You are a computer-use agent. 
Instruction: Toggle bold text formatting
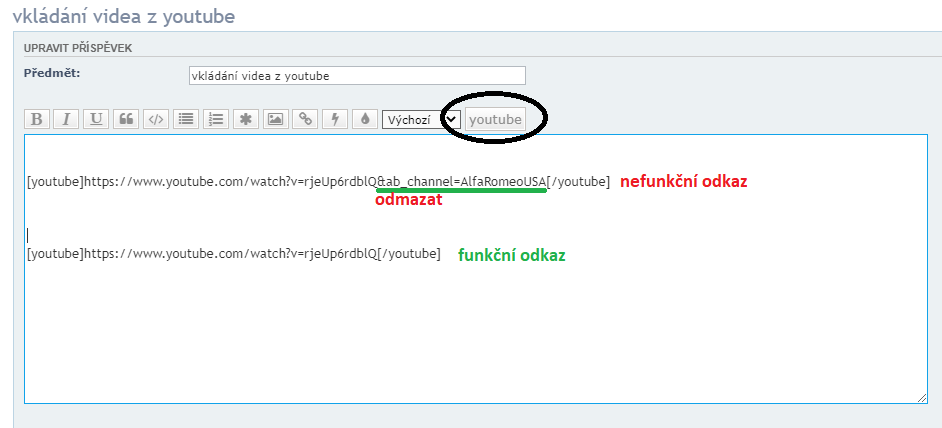click(36, 119)
